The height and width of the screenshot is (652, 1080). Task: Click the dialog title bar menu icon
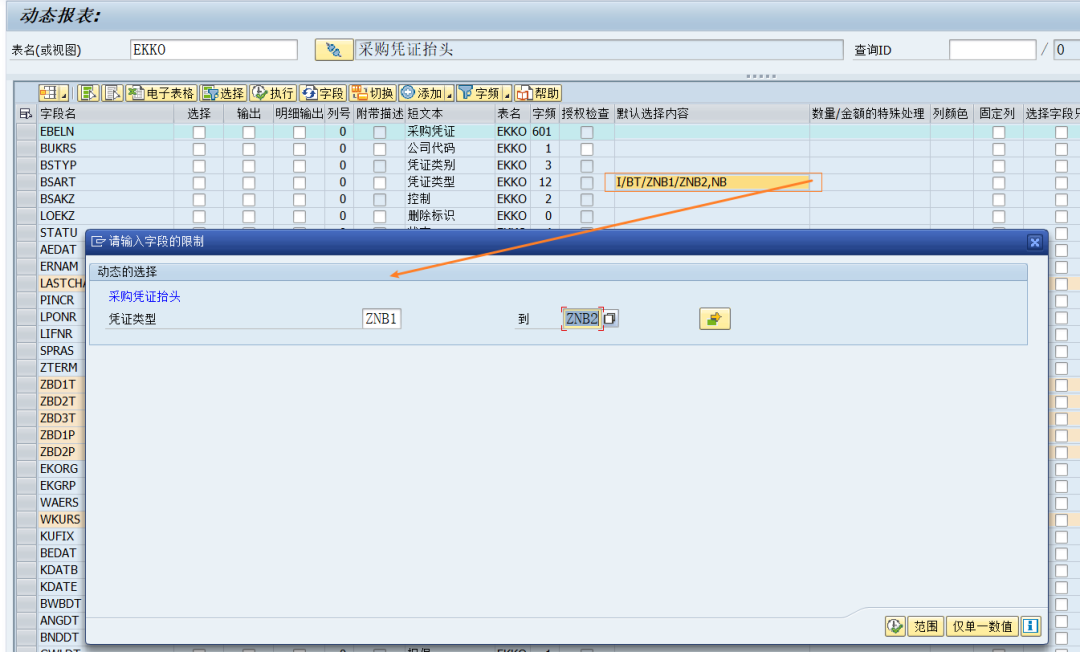coord(98,242)
